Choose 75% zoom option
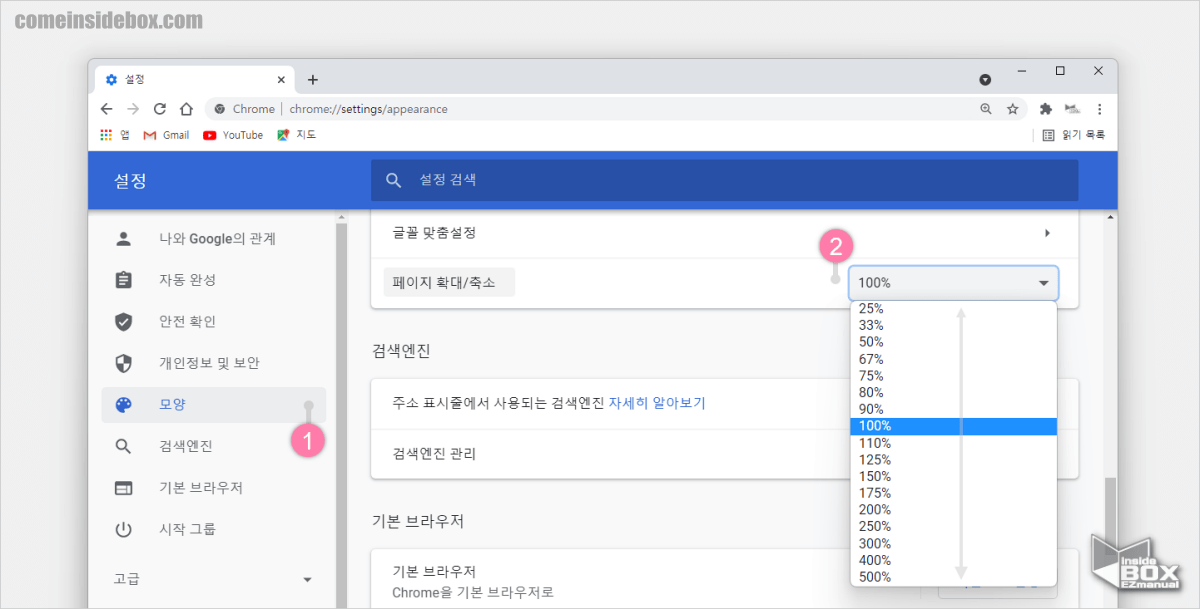 (x=953, y=376)
